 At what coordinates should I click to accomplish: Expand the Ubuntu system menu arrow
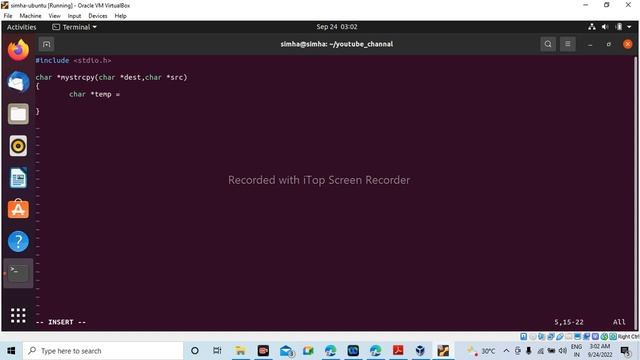pos(629,27)
